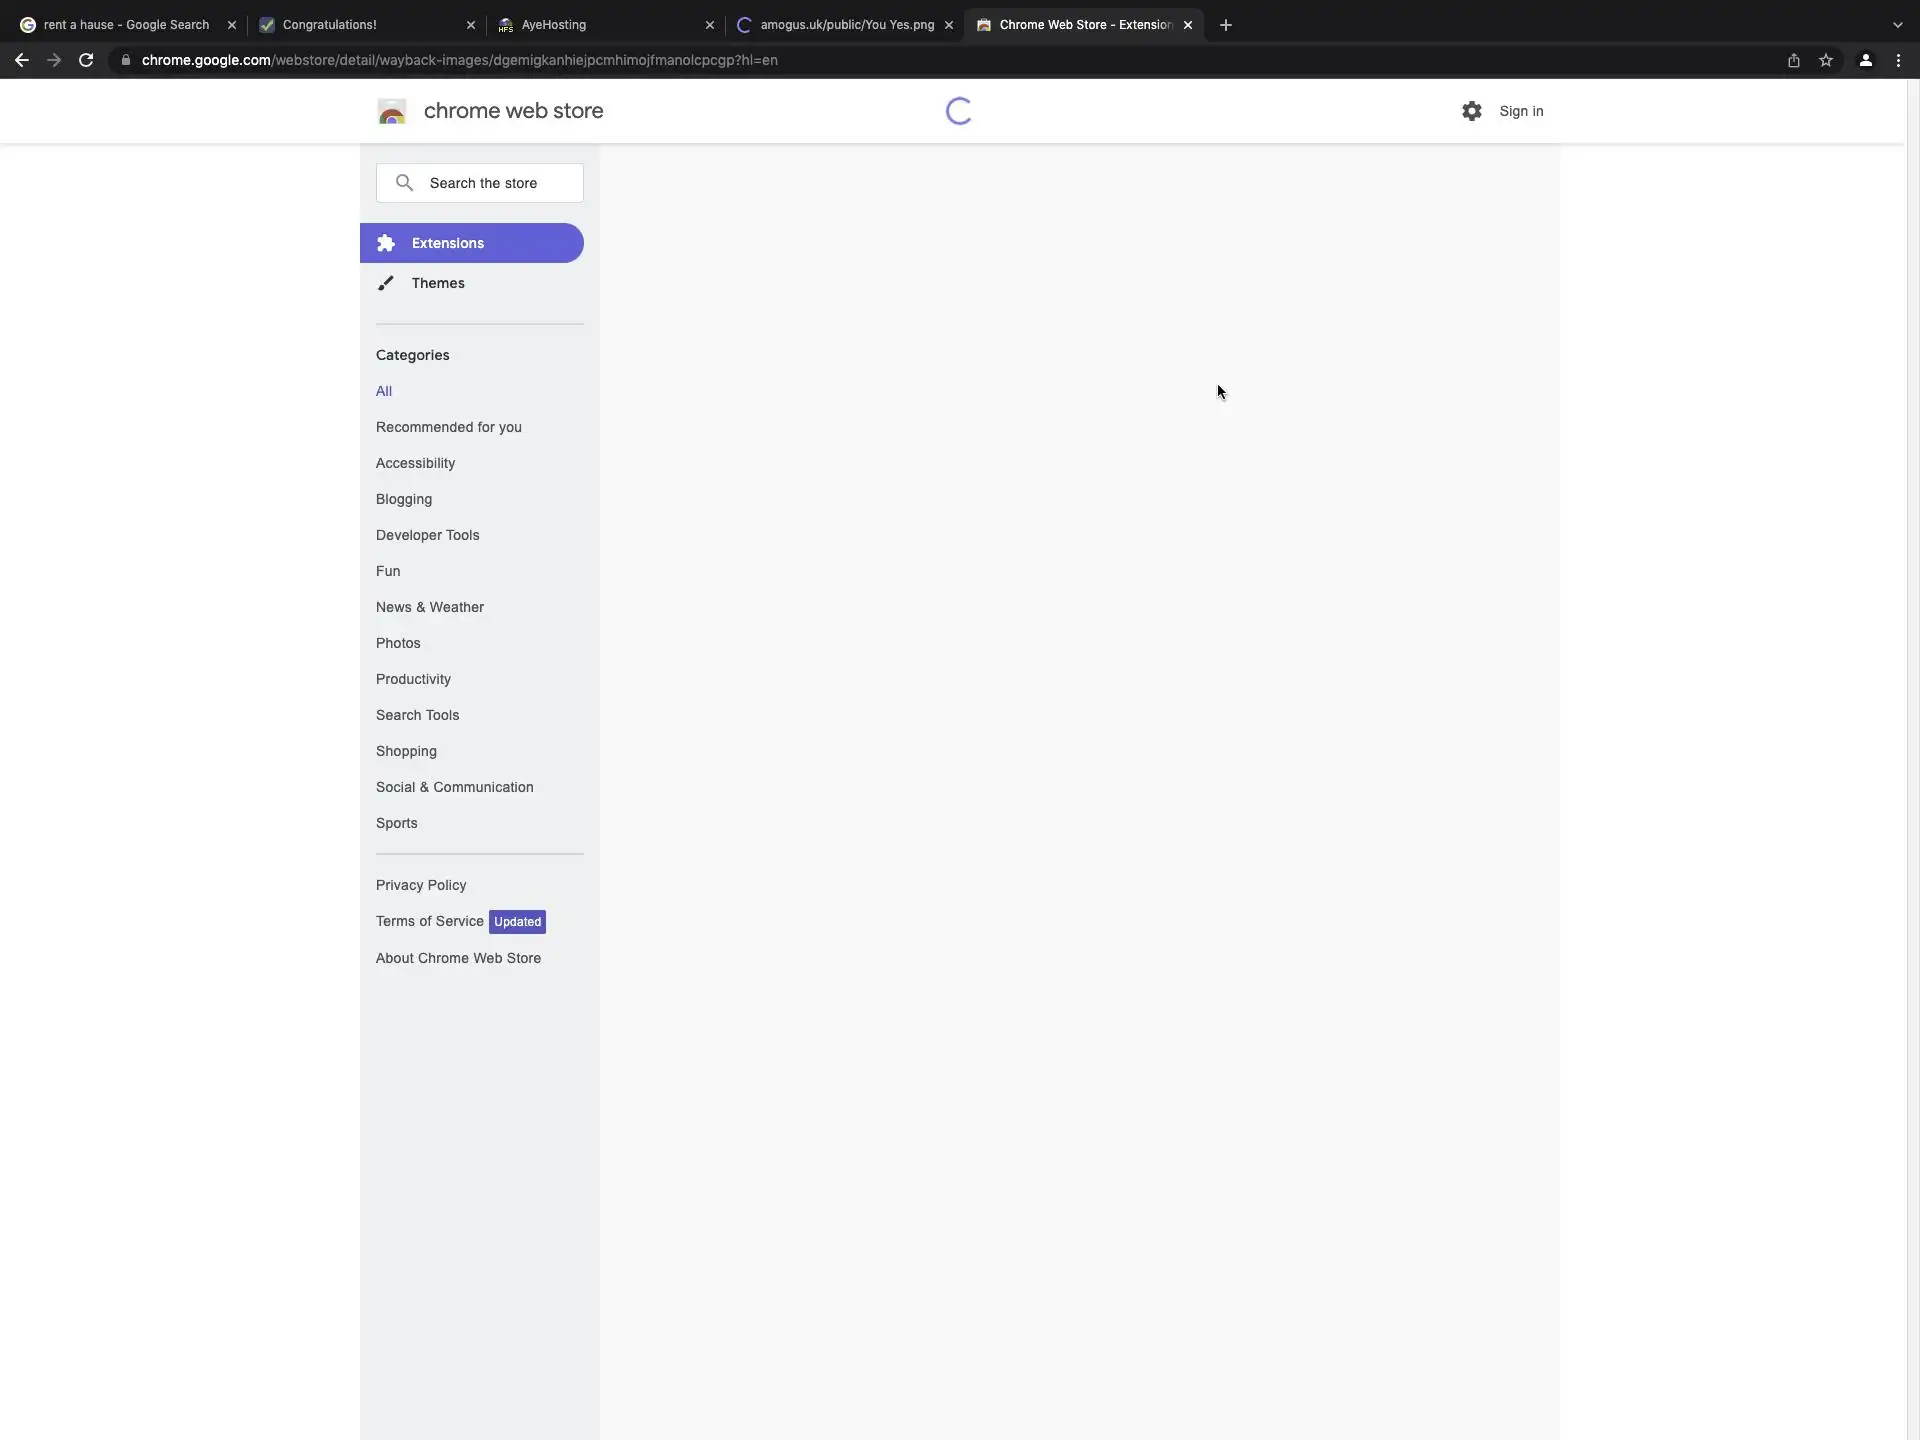Image resolution: width=1920 pixels, height=1440 pixels.
Task: Click the Sign in link
Action: (x=1521, y=111)
